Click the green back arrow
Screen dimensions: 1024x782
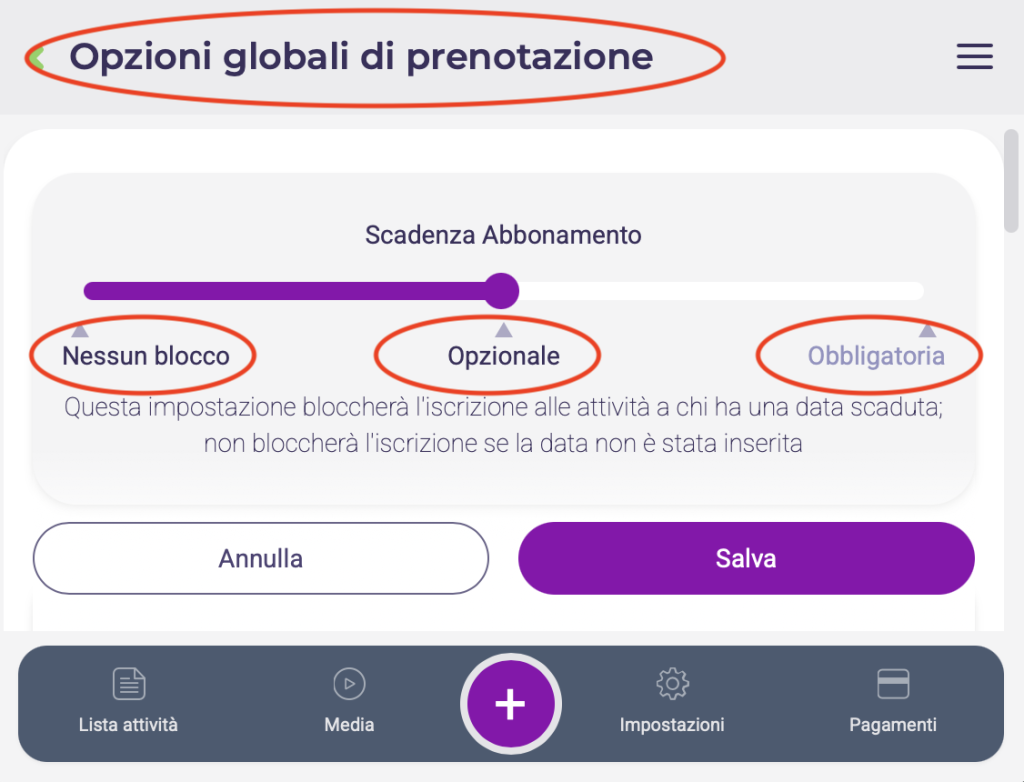point(36,58)
